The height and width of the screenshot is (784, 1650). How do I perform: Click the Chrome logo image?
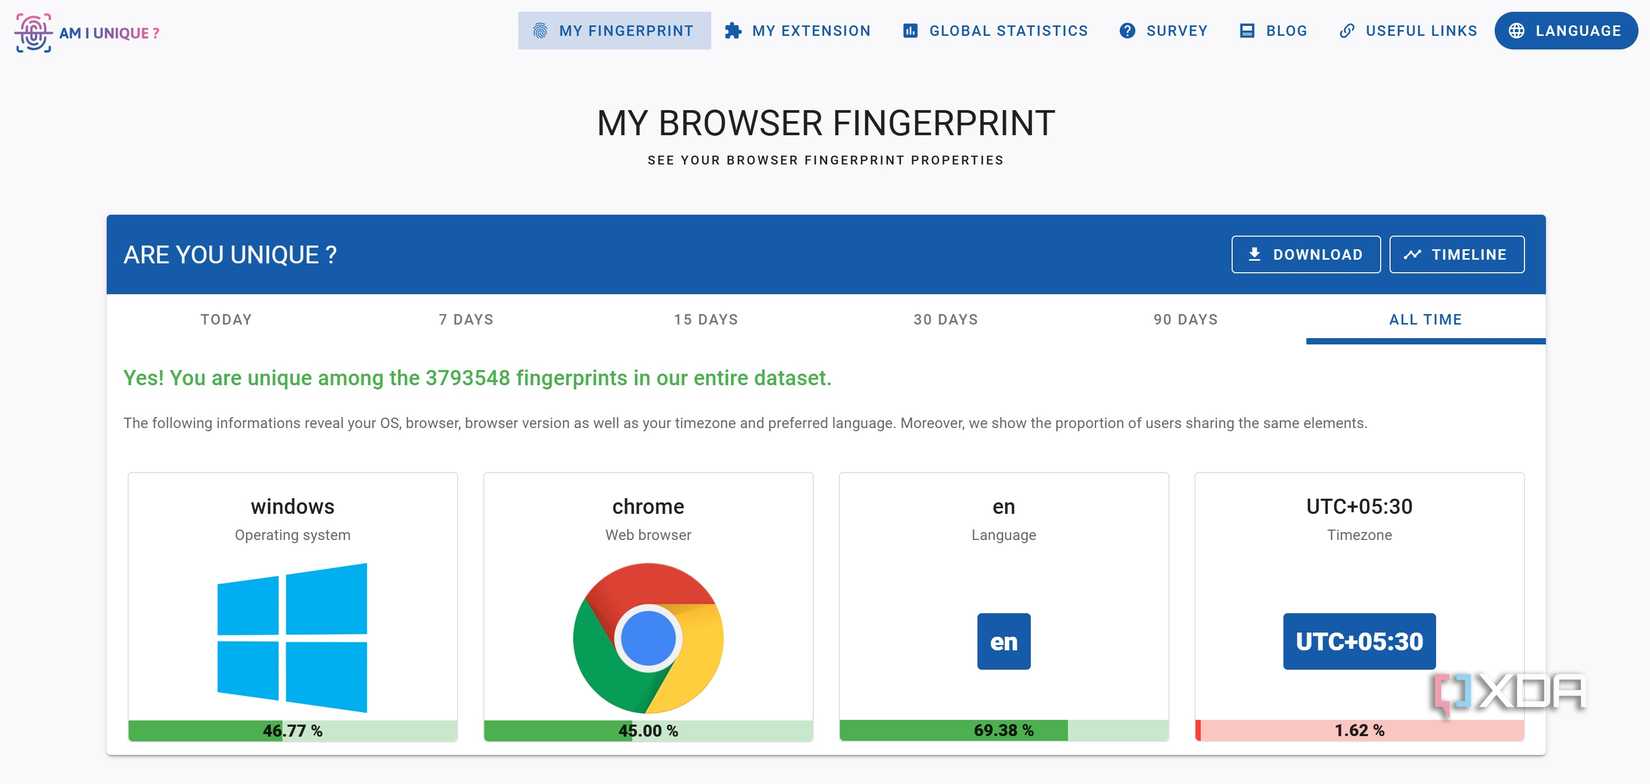point(648,638)
